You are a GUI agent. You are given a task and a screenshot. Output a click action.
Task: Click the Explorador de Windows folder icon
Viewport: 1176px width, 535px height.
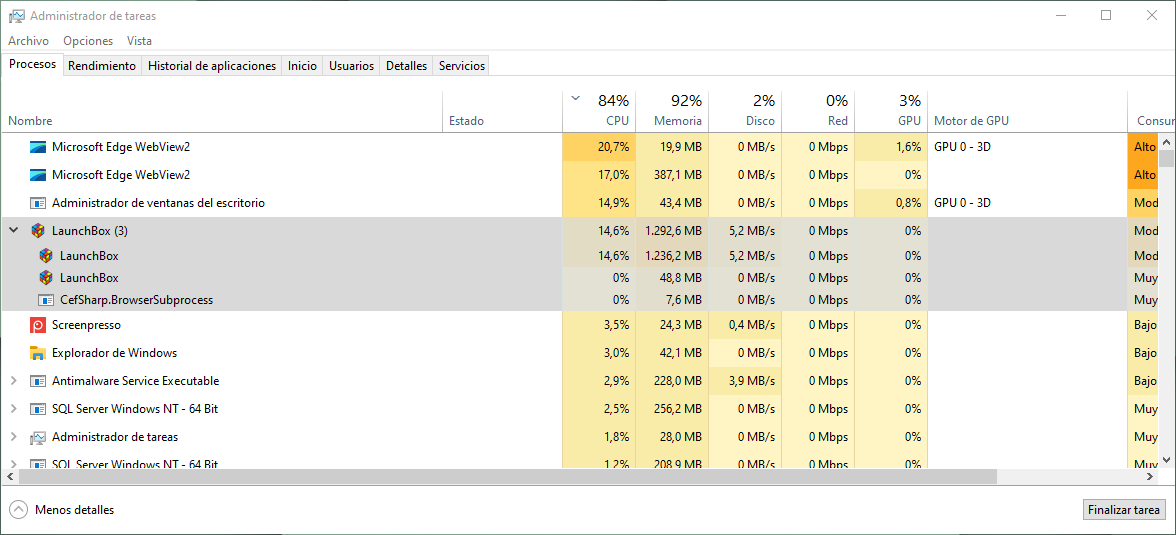pyautogui.click(x=38, y=353)
